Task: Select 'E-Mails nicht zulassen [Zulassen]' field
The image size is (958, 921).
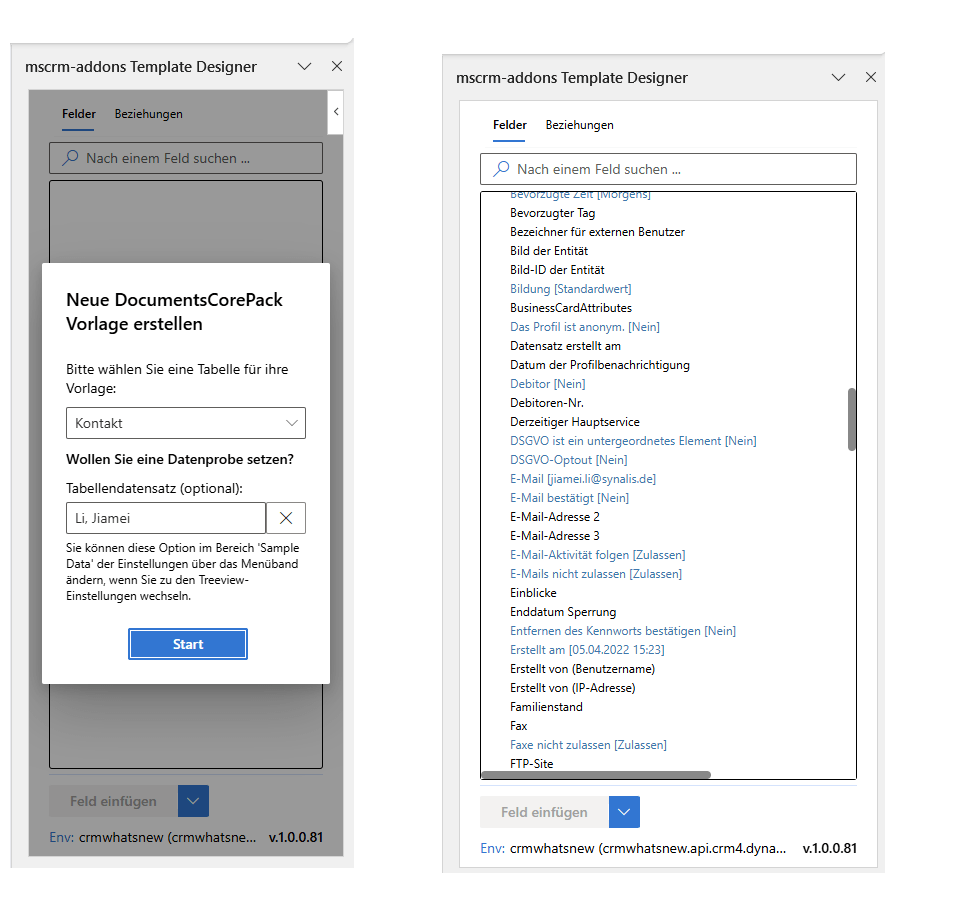Action: click(x=596, y=574)
